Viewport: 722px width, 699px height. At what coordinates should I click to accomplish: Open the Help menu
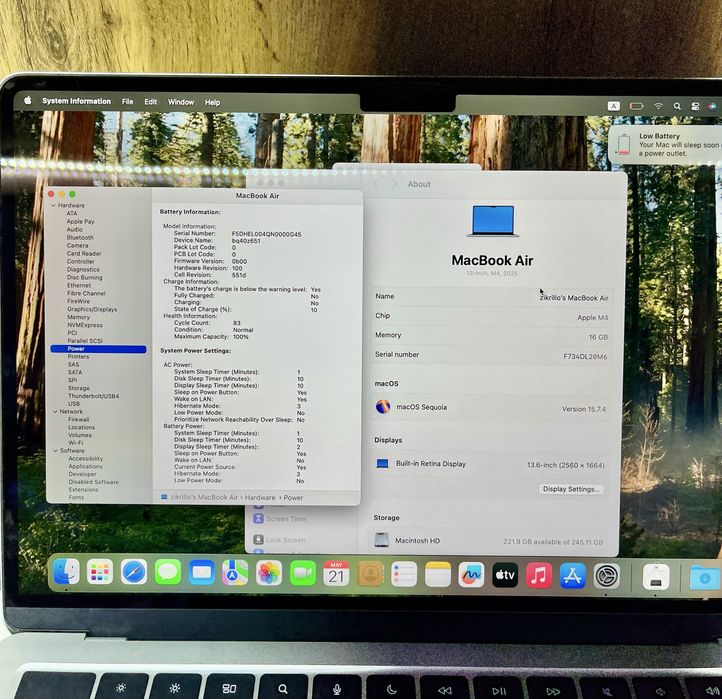tap(212, 102)
